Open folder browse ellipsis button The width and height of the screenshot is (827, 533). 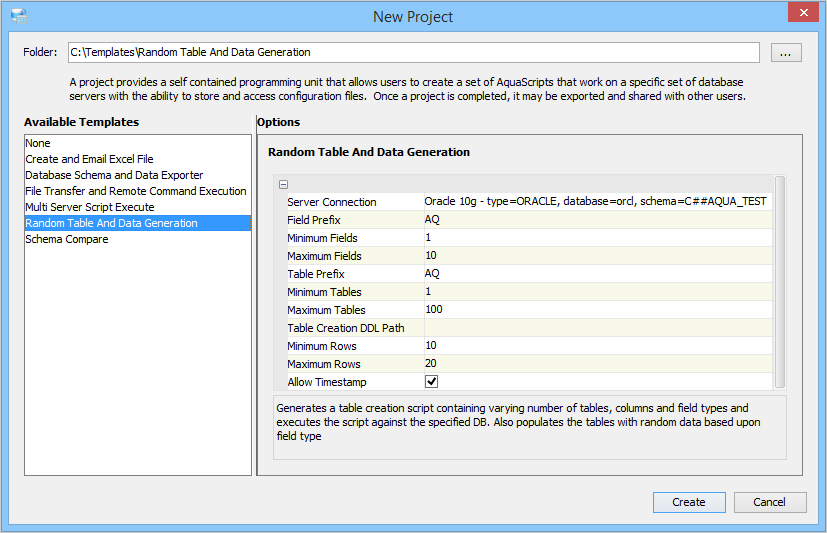click(786, 53)
